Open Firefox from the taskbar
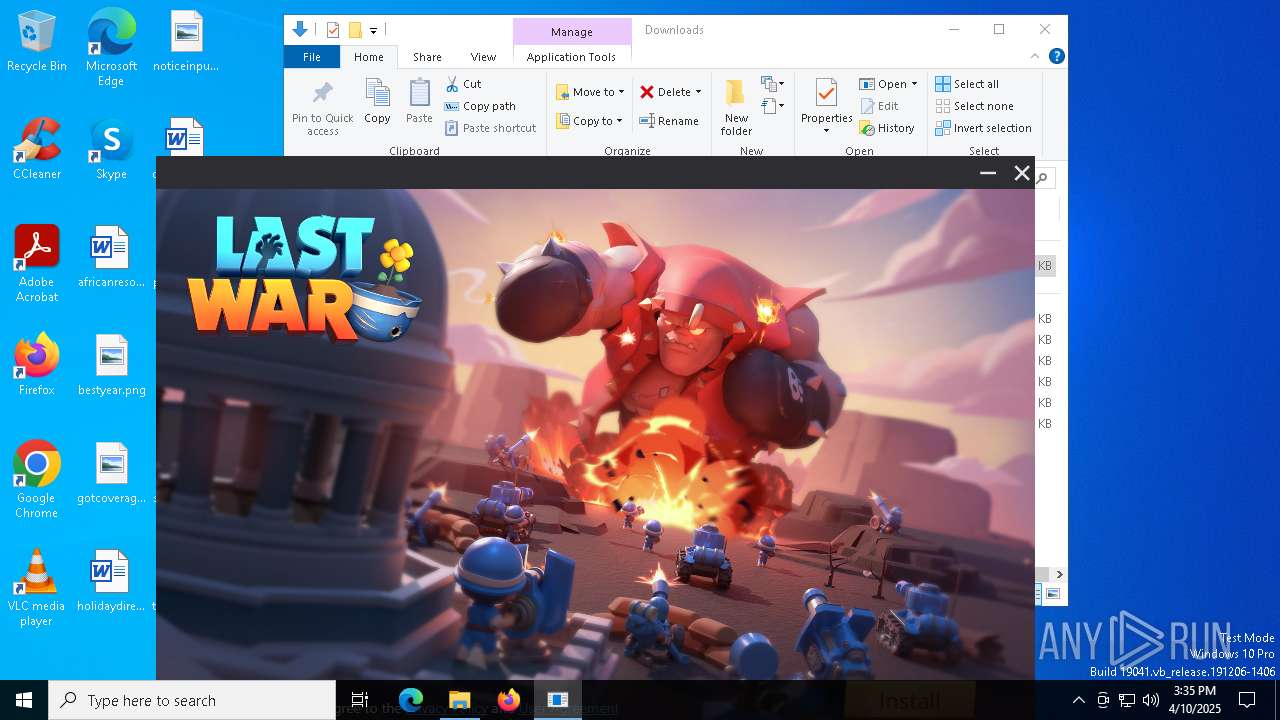This screenshot has width=1280, height=720. 509,700
